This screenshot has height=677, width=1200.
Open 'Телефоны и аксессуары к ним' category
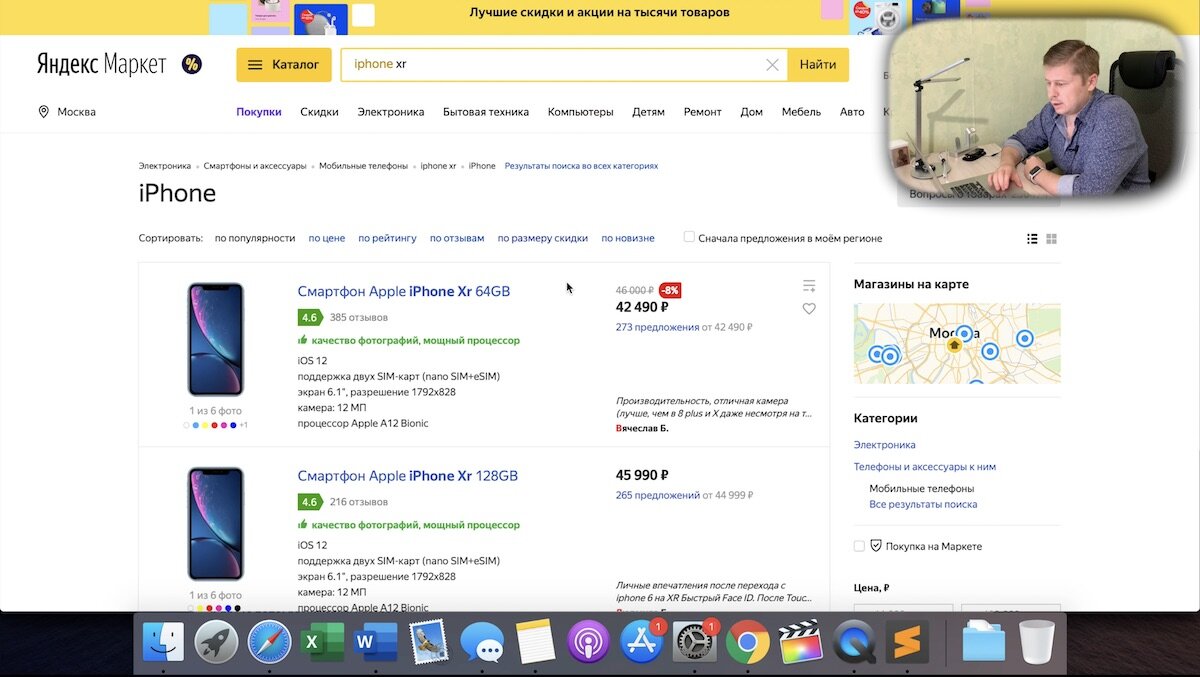pos(925,467)
